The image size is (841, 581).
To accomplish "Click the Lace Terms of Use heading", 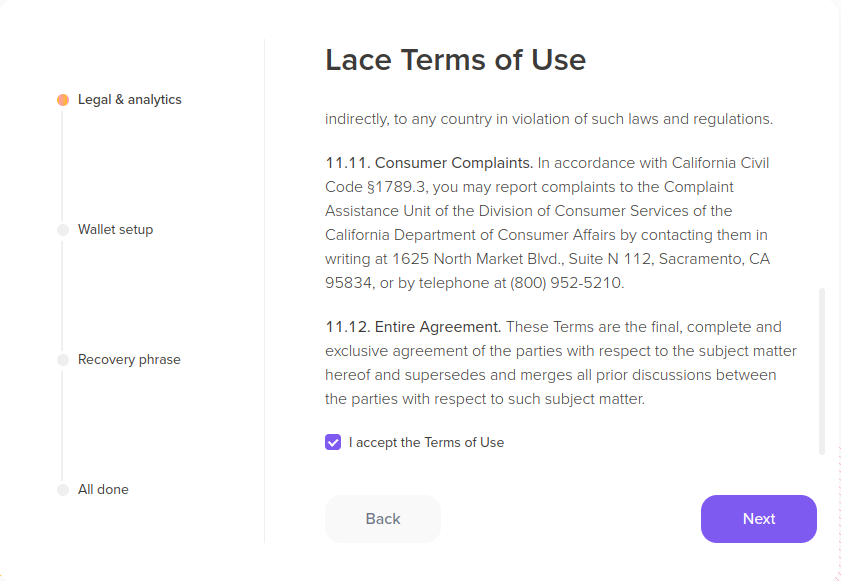I will pyautogui.click(x=455, y=60).
